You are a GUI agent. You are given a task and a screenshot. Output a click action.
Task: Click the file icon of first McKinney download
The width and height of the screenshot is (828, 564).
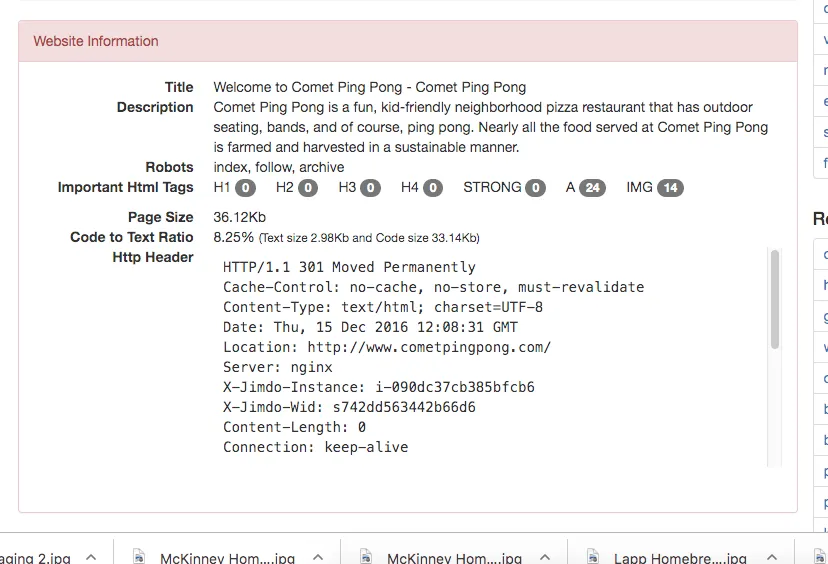(139, 557)
